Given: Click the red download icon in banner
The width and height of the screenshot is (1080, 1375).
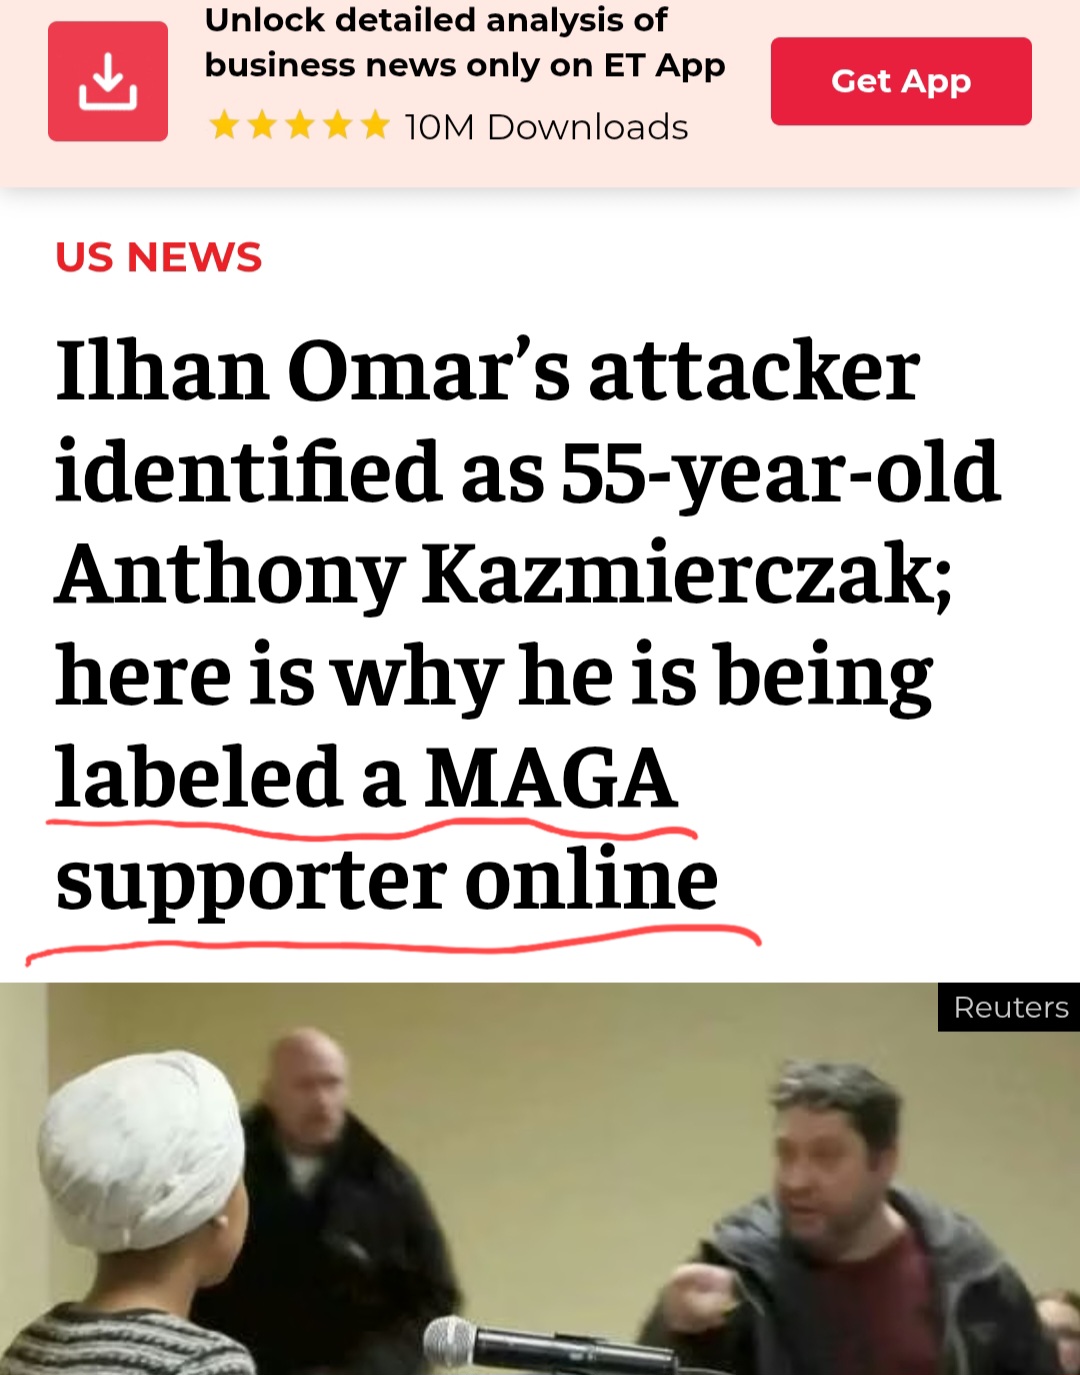Looking at the screenshot, I should 108,81.
